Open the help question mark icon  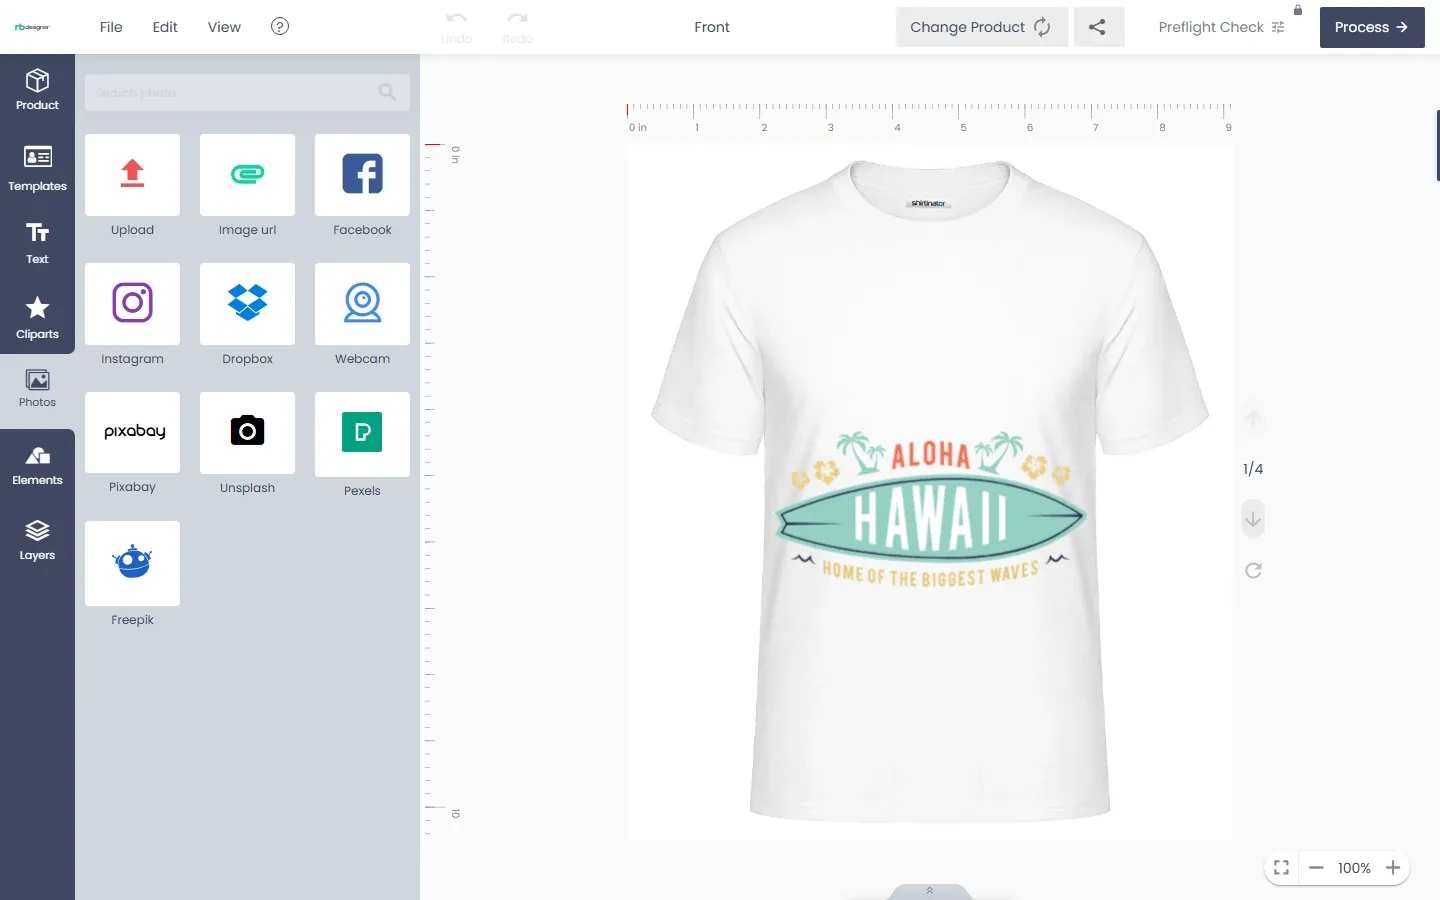coord(280,27)
